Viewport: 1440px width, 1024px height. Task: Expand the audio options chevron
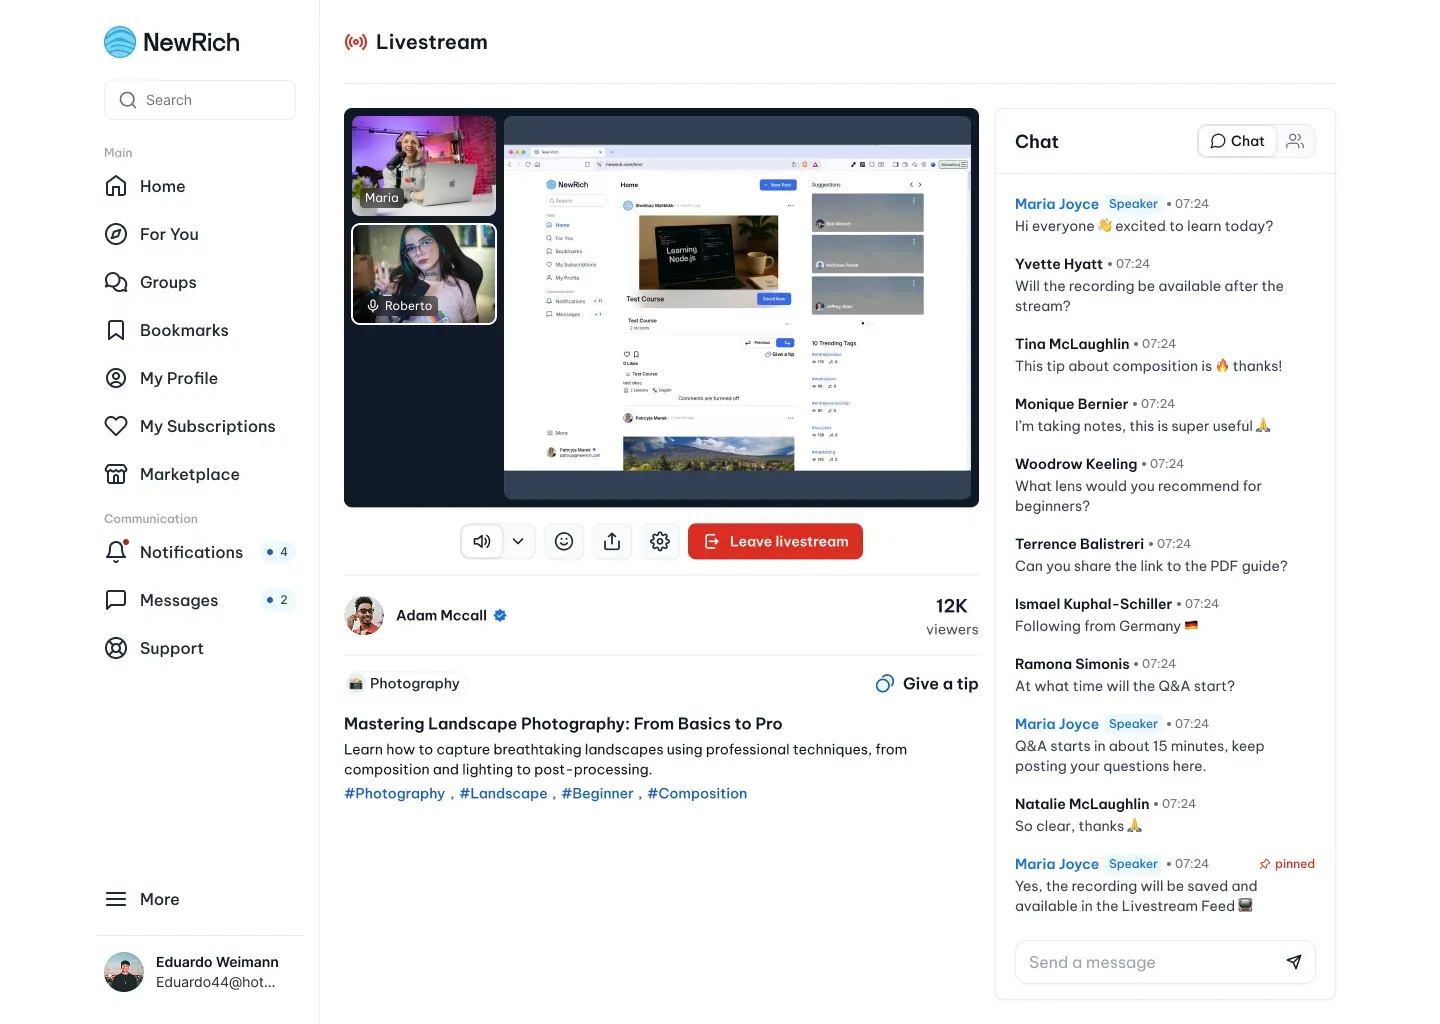tap(518, 541)
